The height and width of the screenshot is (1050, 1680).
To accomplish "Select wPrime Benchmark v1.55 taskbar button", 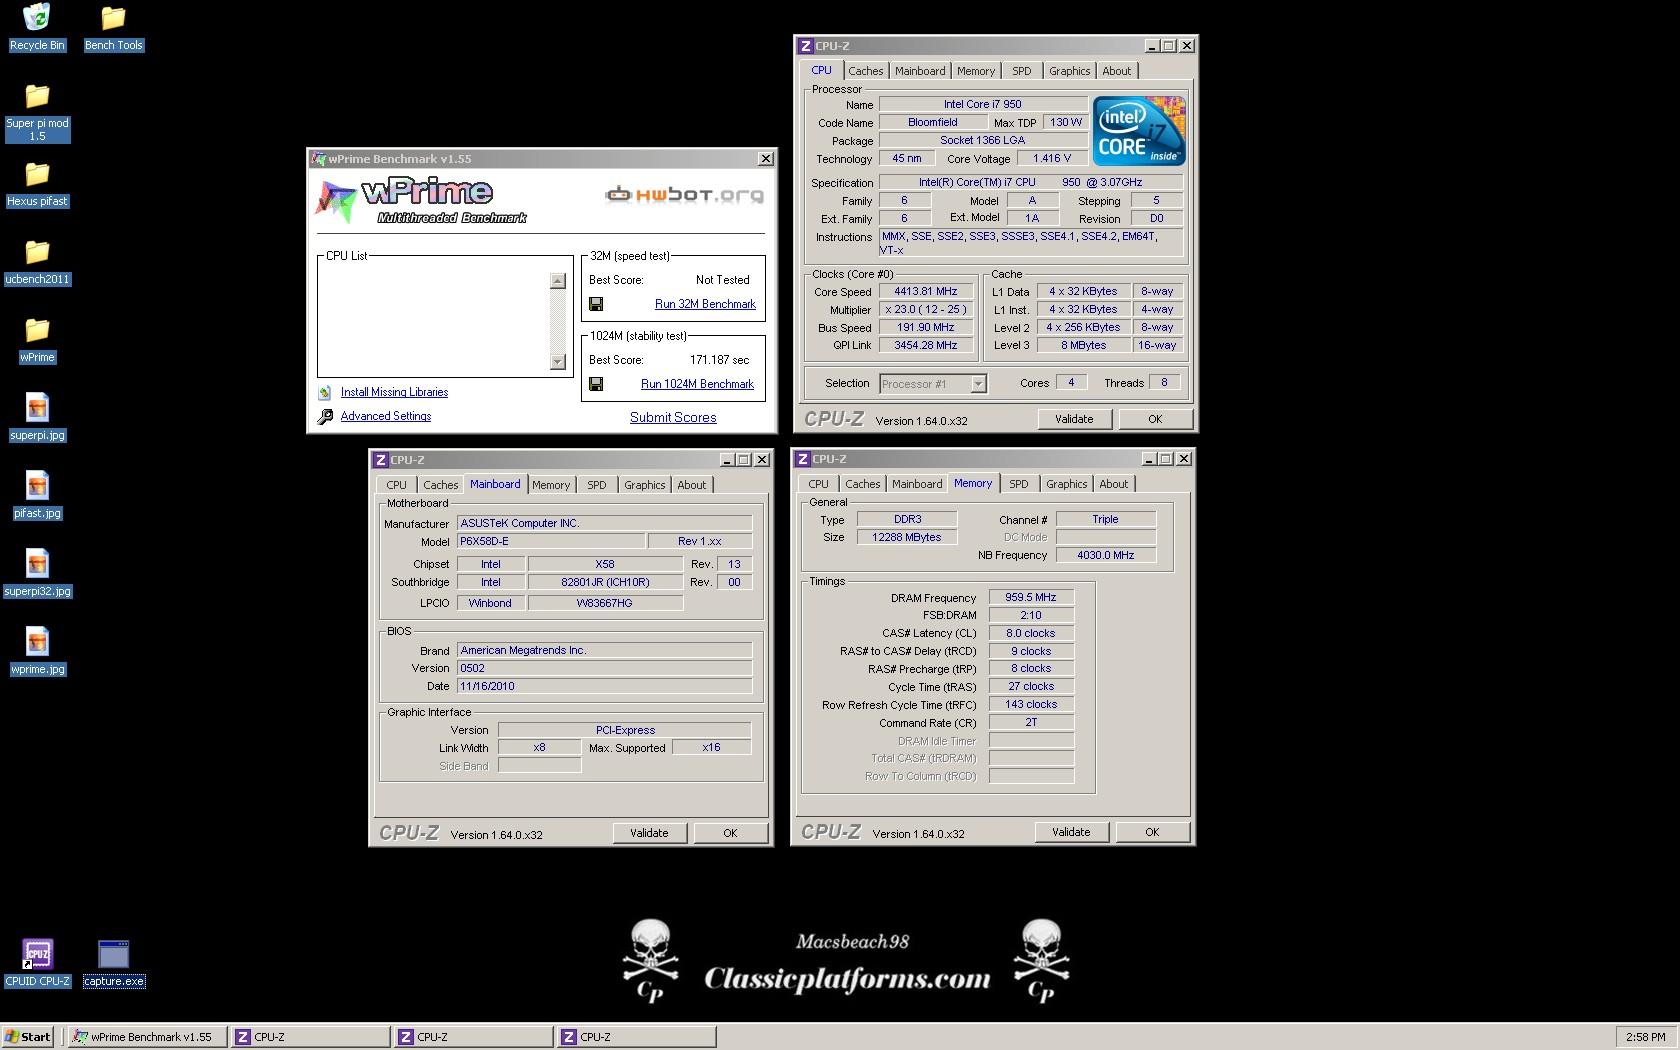I will 146,1037.
